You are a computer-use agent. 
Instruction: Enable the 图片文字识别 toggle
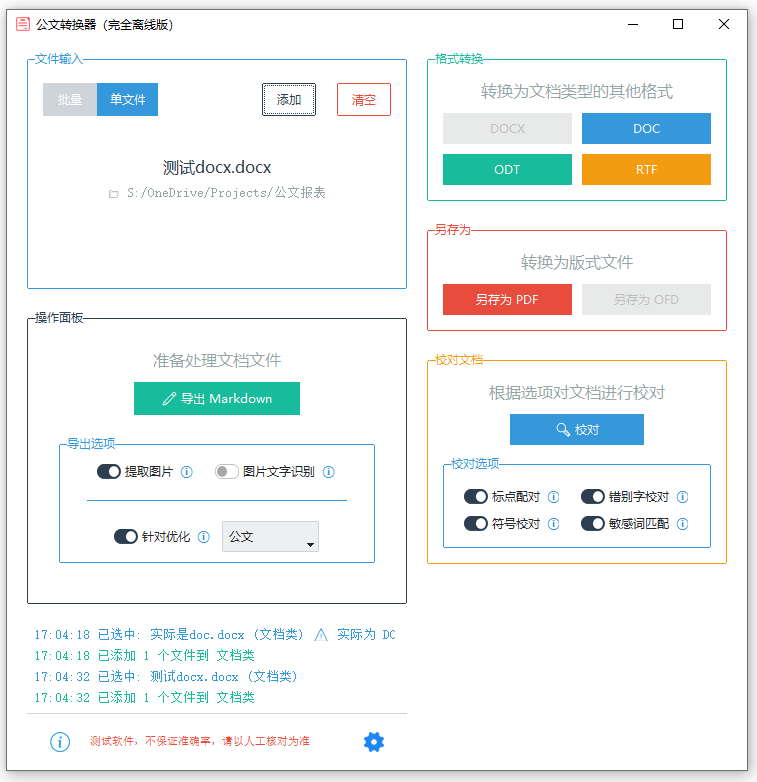(x=227, y=472)
